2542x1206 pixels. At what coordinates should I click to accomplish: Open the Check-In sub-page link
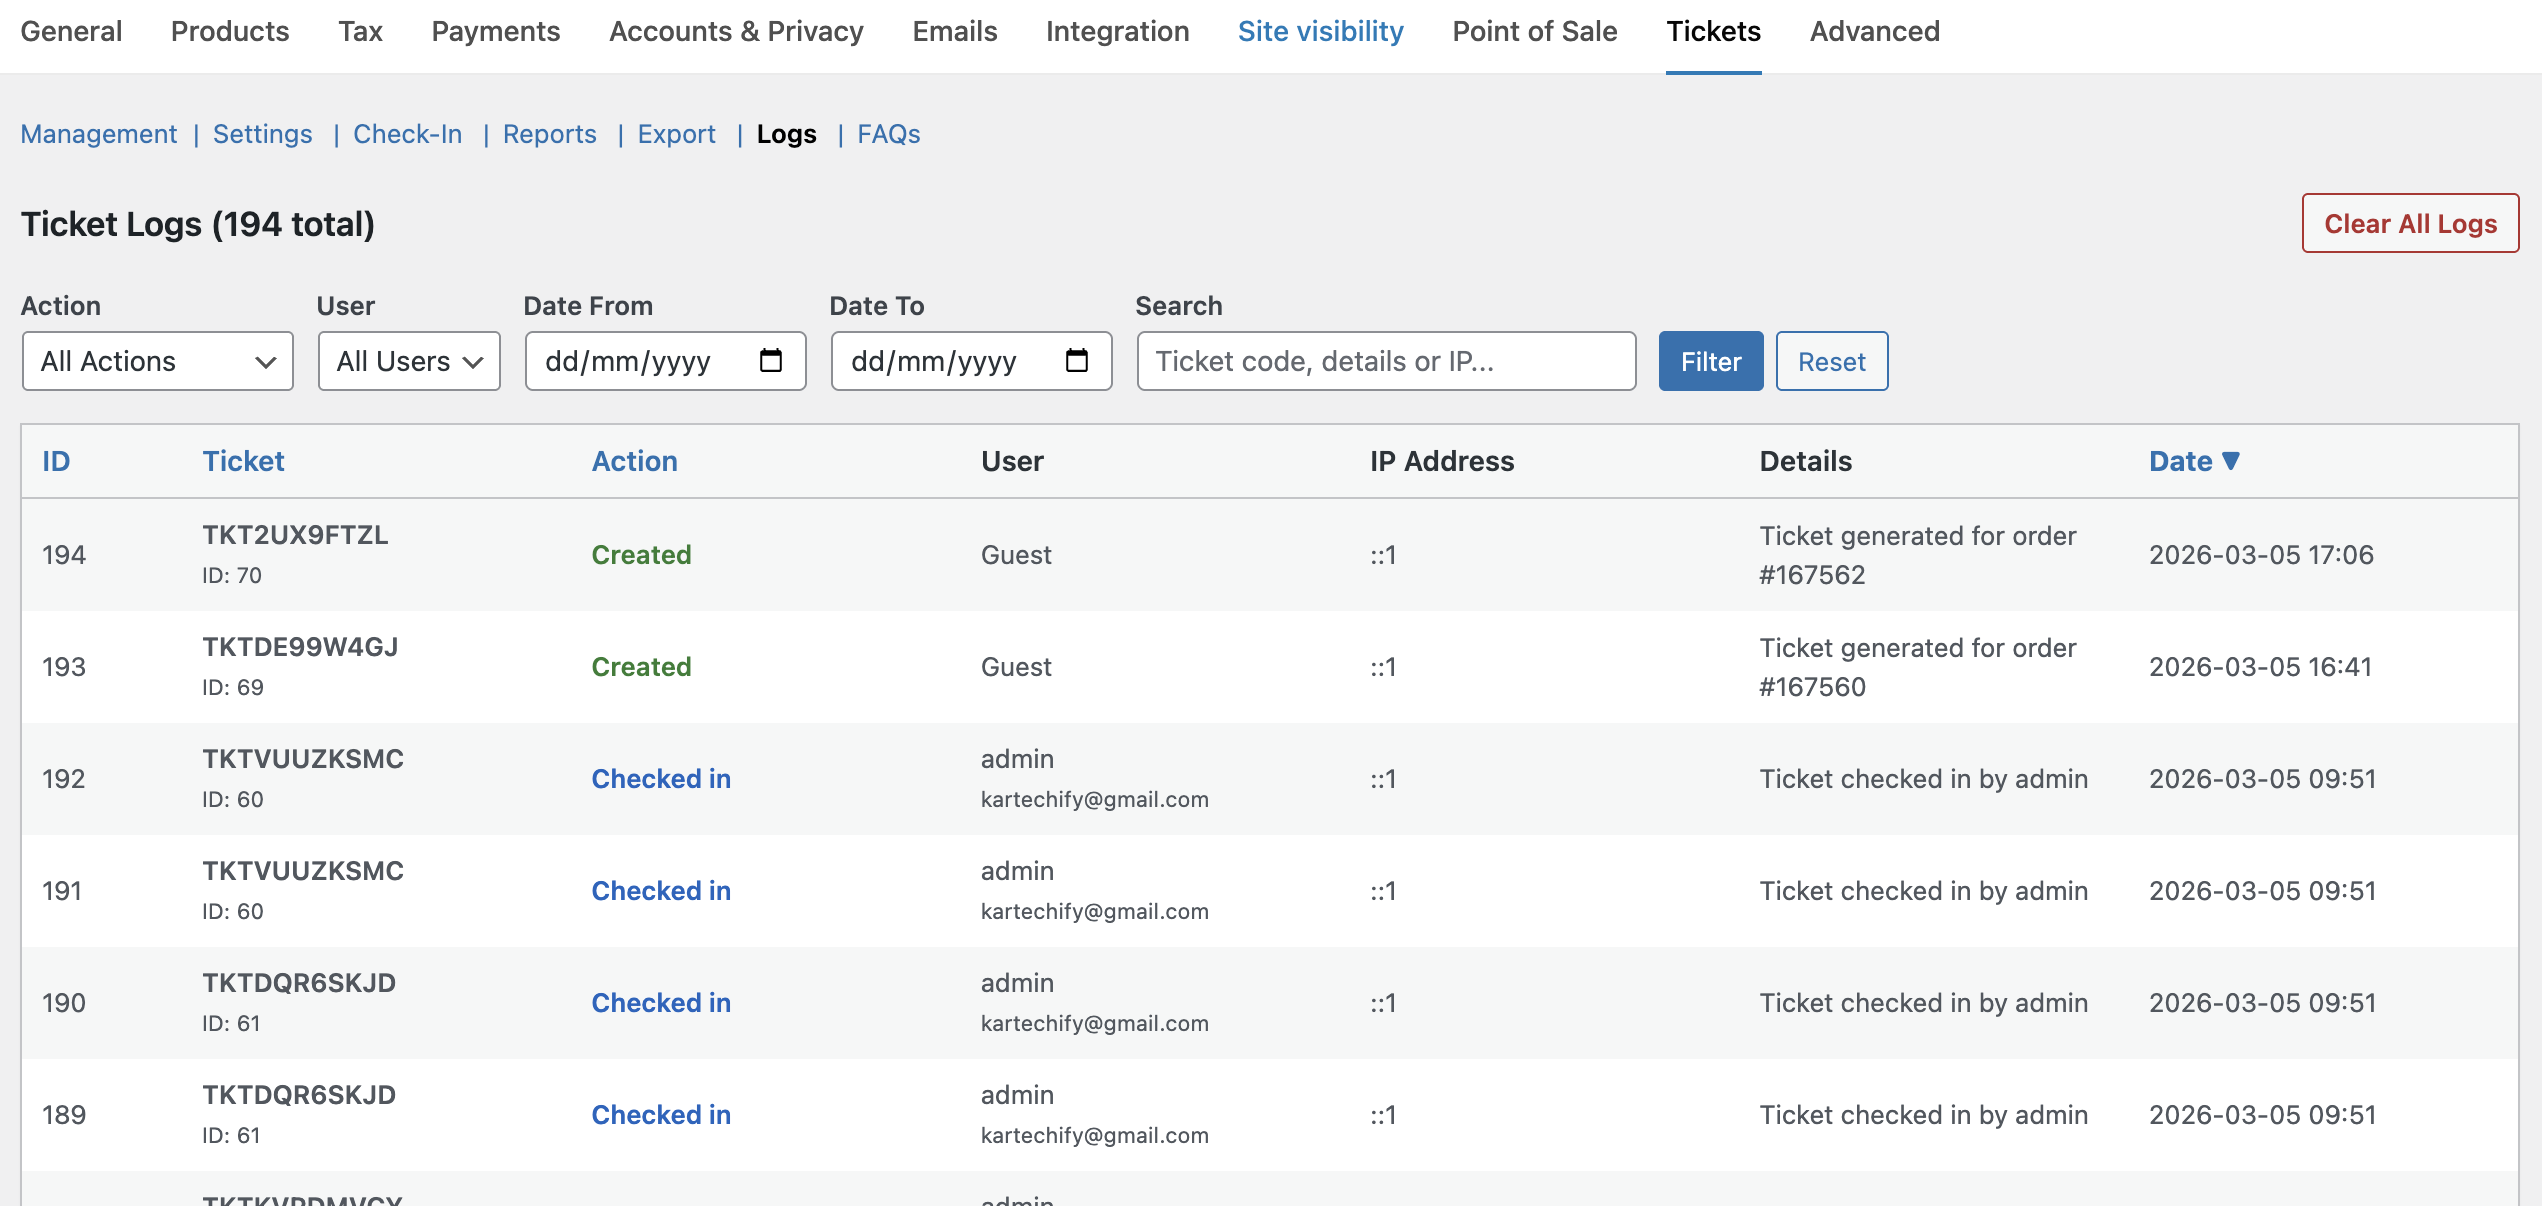(x=408, y=134)
